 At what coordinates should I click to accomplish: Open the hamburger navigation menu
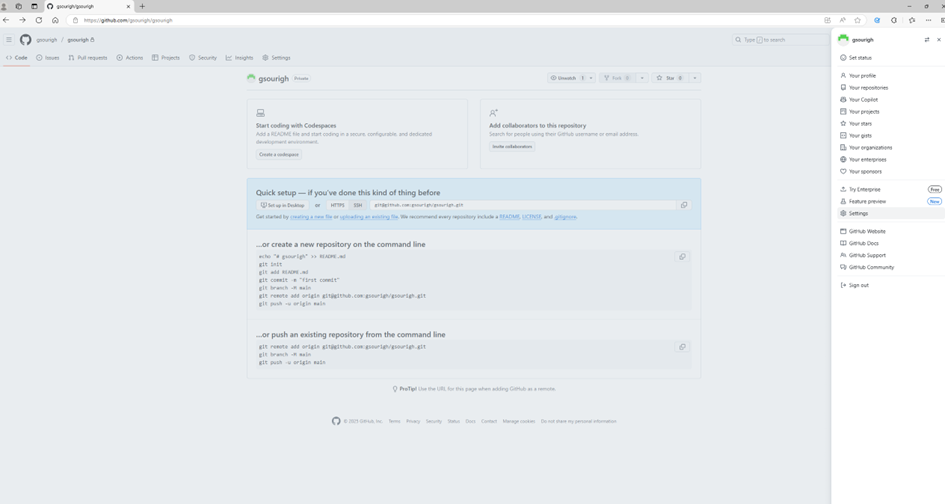coord(9,40)
